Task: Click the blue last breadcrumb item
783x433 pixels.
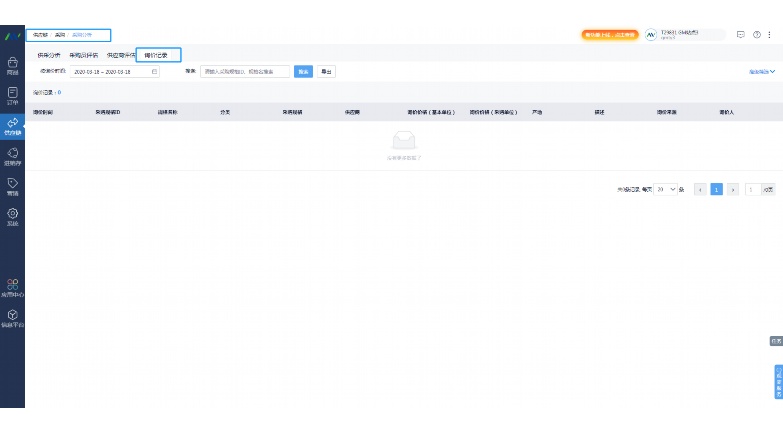Action: point(82,35)
